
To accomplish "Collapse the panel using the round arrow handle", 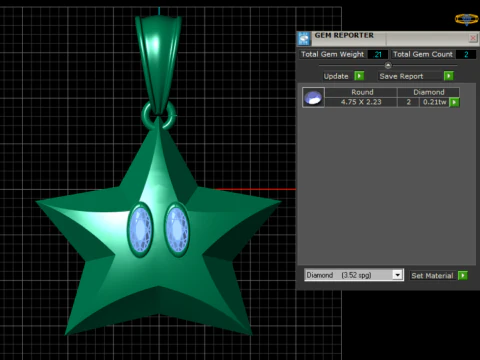I will pos(388,65).
